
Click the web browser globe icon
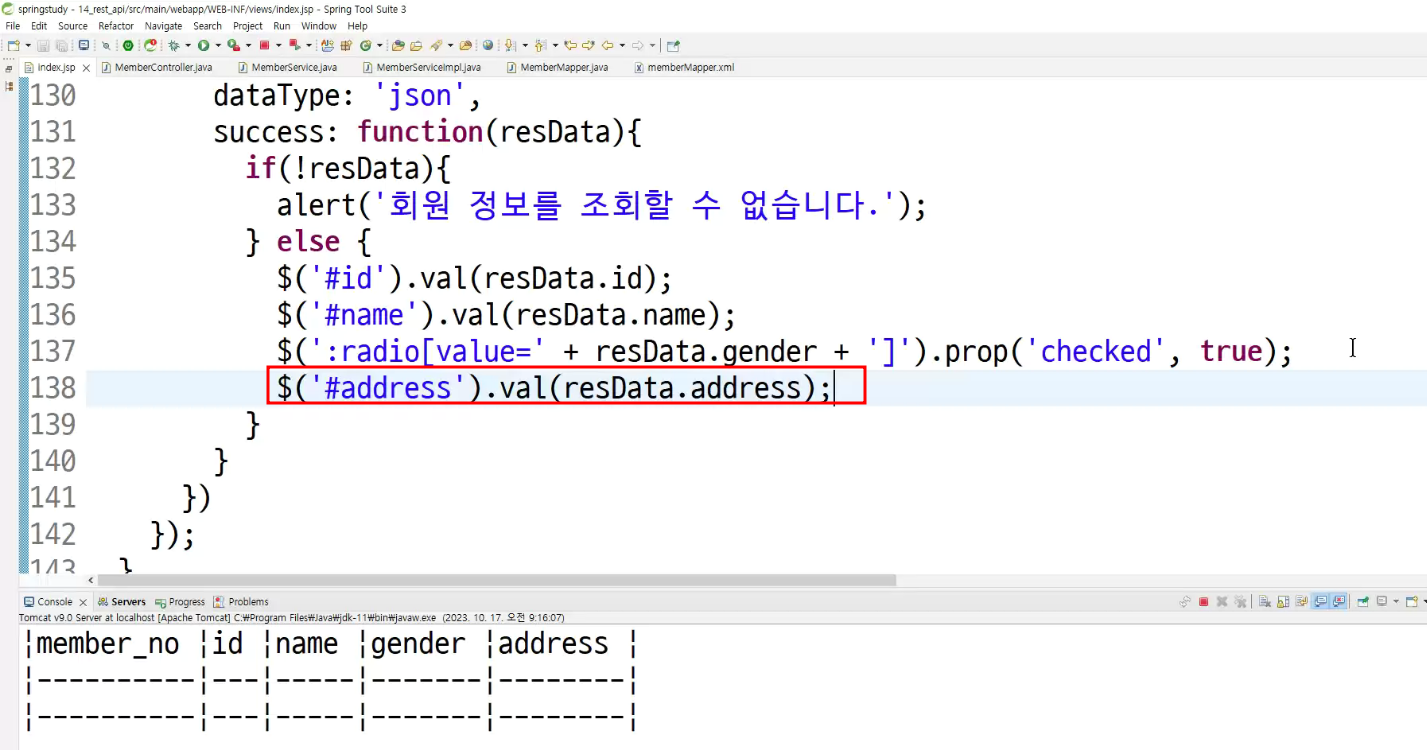tap(487, 45)
